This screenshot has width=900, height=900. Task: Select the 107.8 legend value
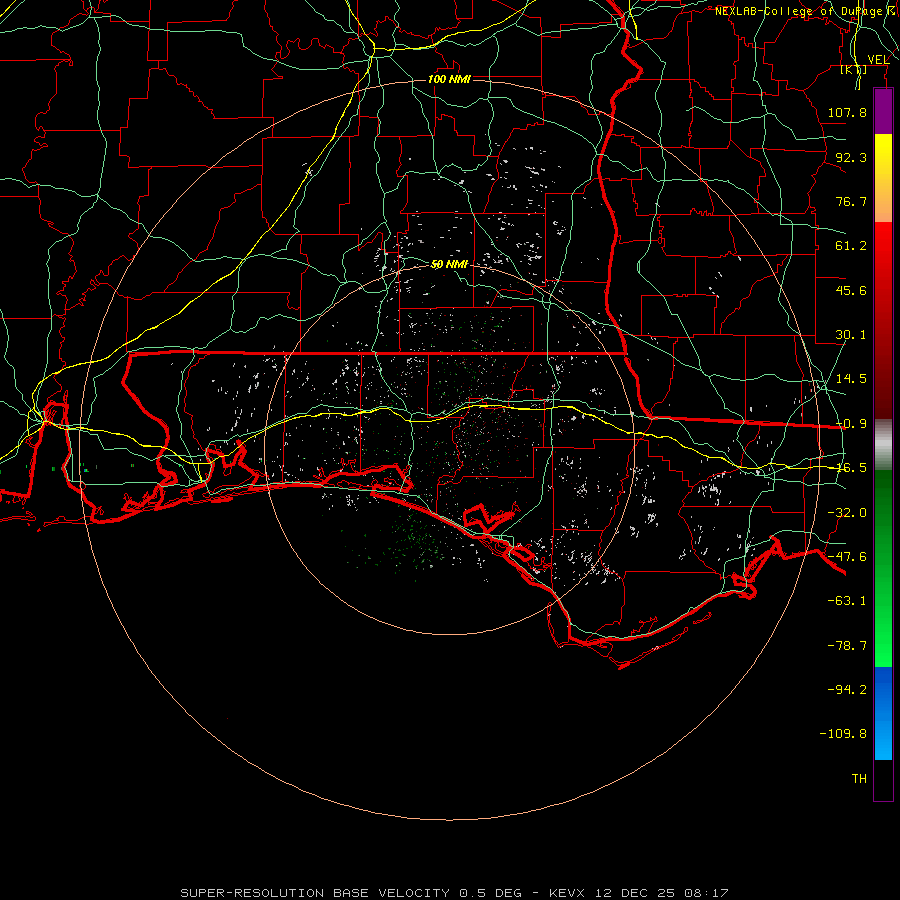(847, 112)
